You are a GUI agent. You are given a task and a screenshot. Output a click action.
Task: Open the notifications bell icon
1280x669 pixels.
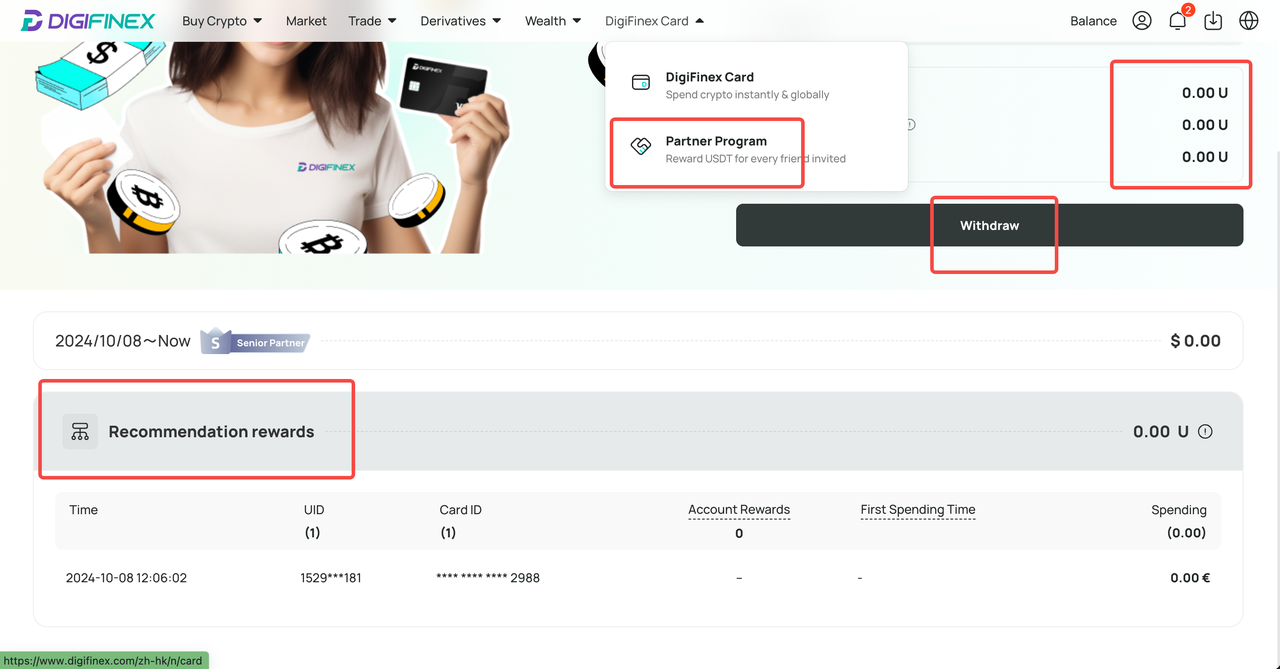coord(1178,21)
